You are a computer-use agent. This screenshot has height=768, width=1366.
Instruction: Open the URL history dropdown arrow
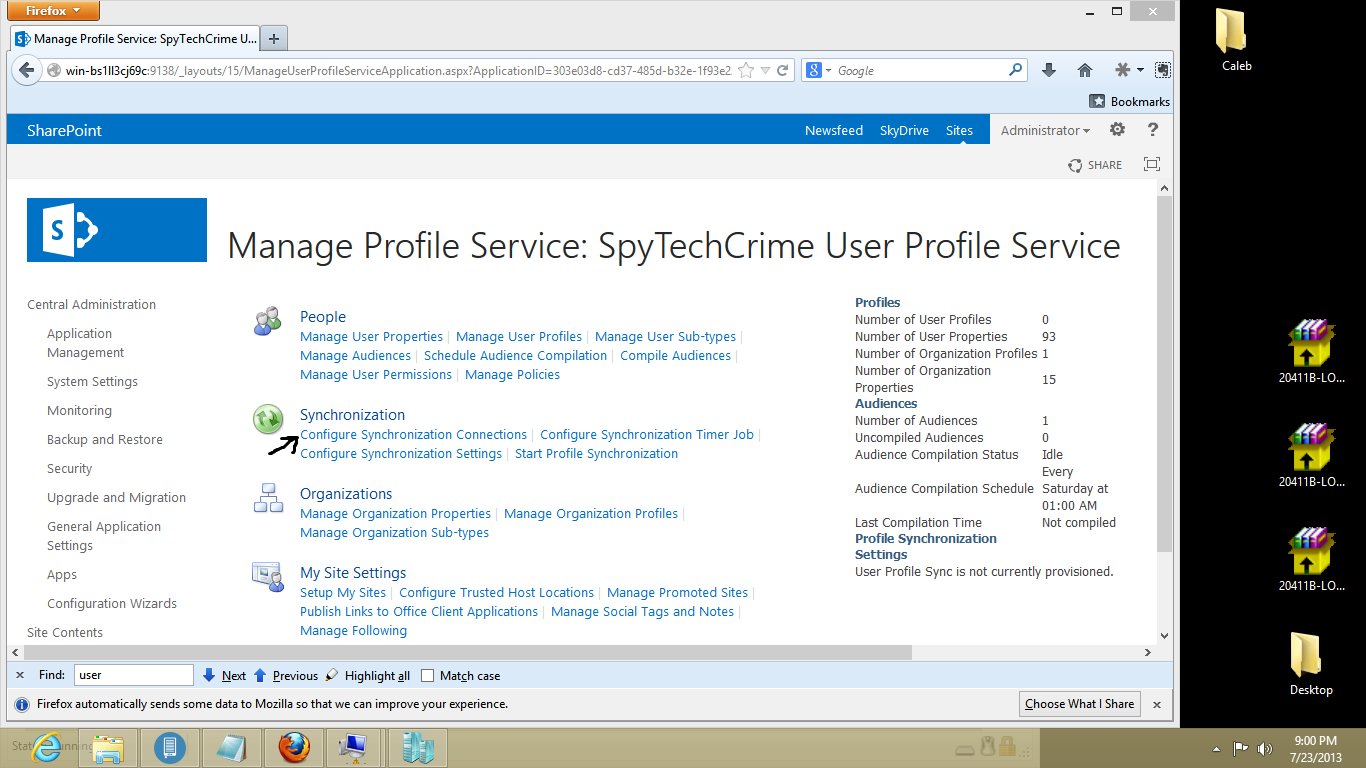point(765,70)
